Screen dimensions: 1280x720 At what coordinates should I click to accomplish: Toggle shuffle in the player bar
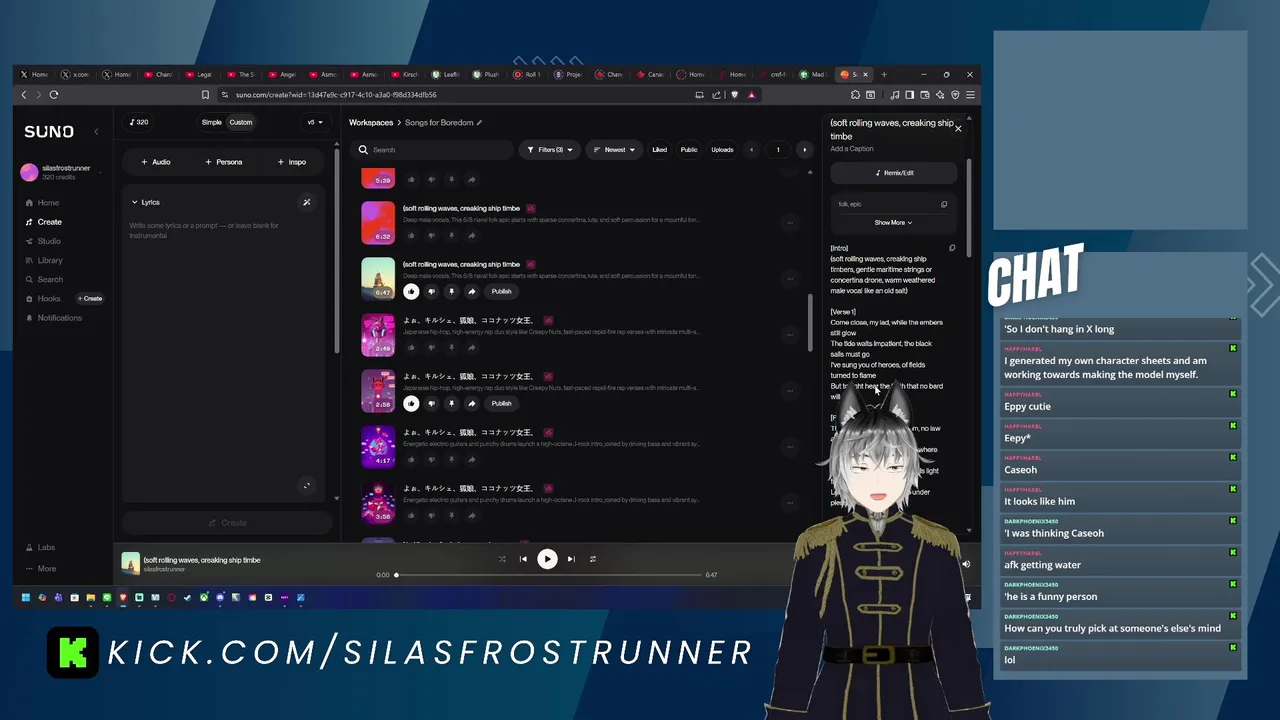pyautogui.click(x=502, y=559)
